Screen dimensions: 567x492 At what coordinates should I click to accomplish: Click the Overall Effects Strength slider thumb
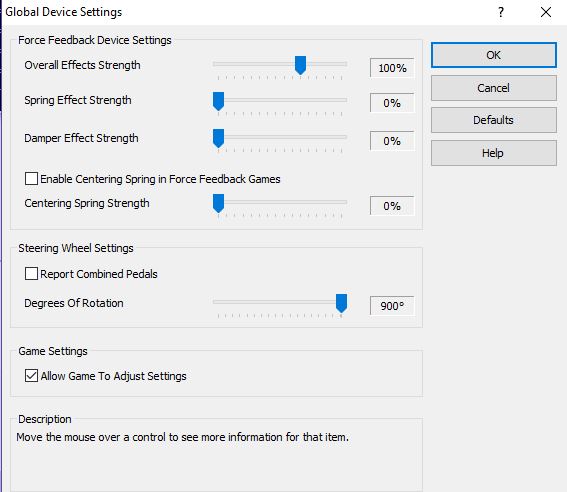(300, 65)
